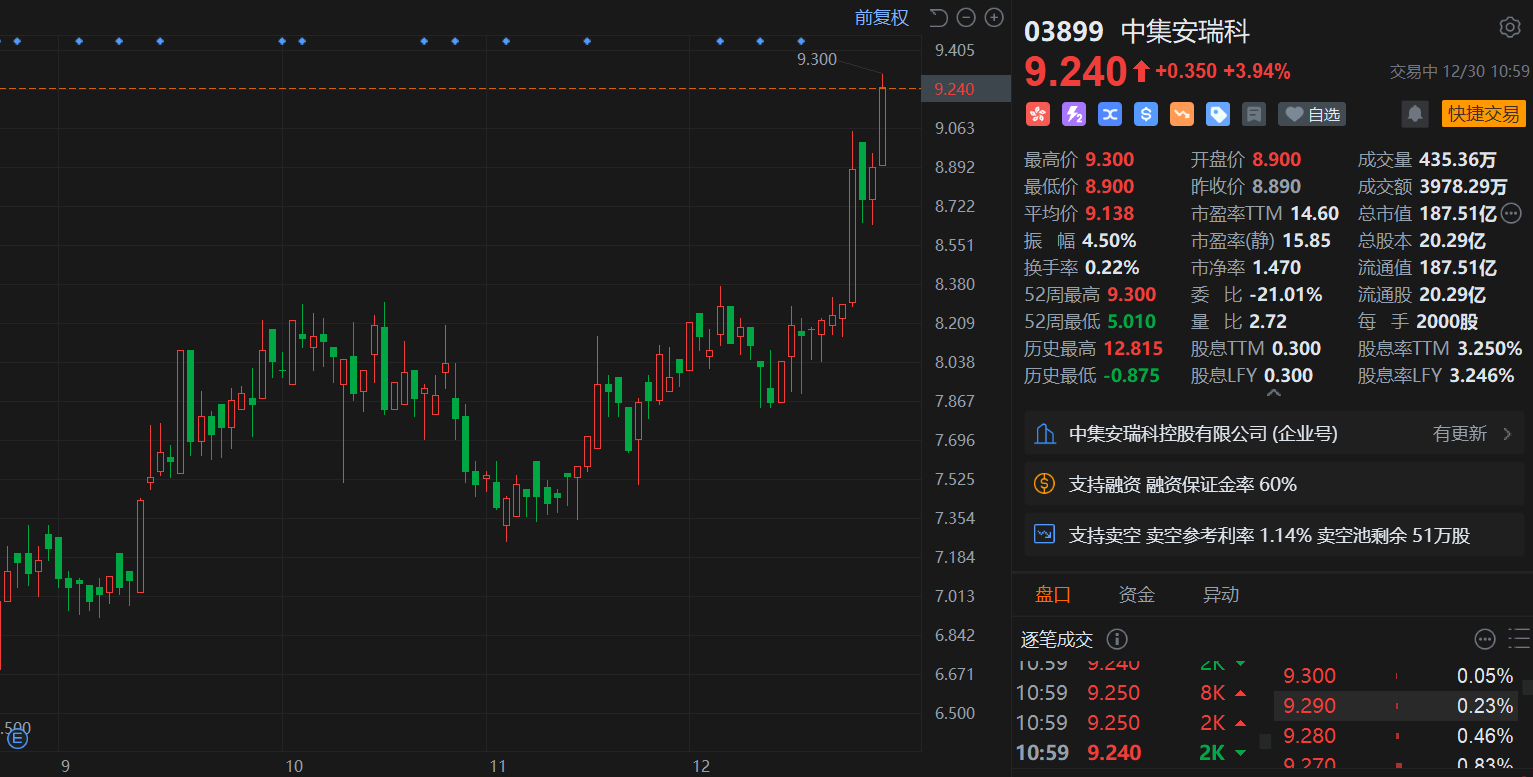
Task: Click the 交易中 12/30 10:59 status text
Action: click(x=1460, y=71)
